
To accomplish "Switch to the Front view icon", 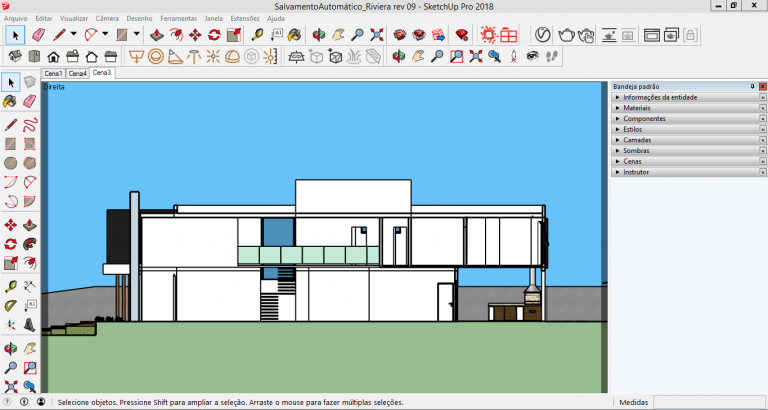I will coord(53,57).
